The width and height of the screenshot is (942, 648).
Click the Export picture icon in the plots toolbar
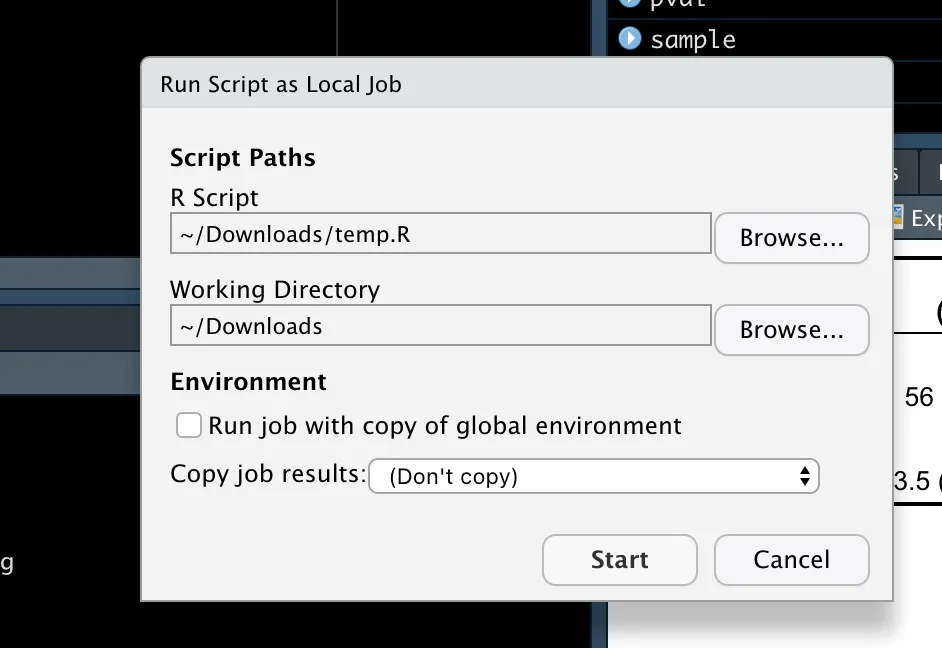[x=898, y=217]
